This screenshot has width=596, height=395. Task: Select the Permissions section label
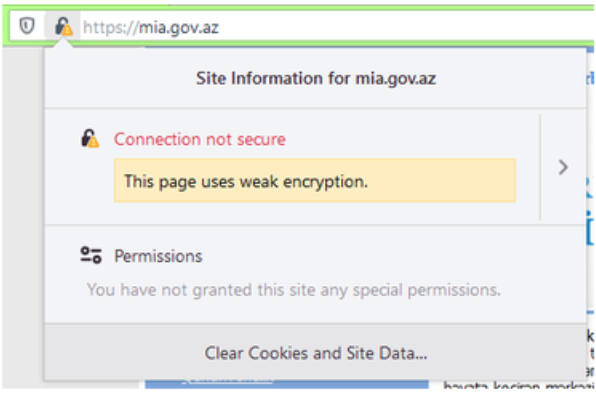(158, 256)
